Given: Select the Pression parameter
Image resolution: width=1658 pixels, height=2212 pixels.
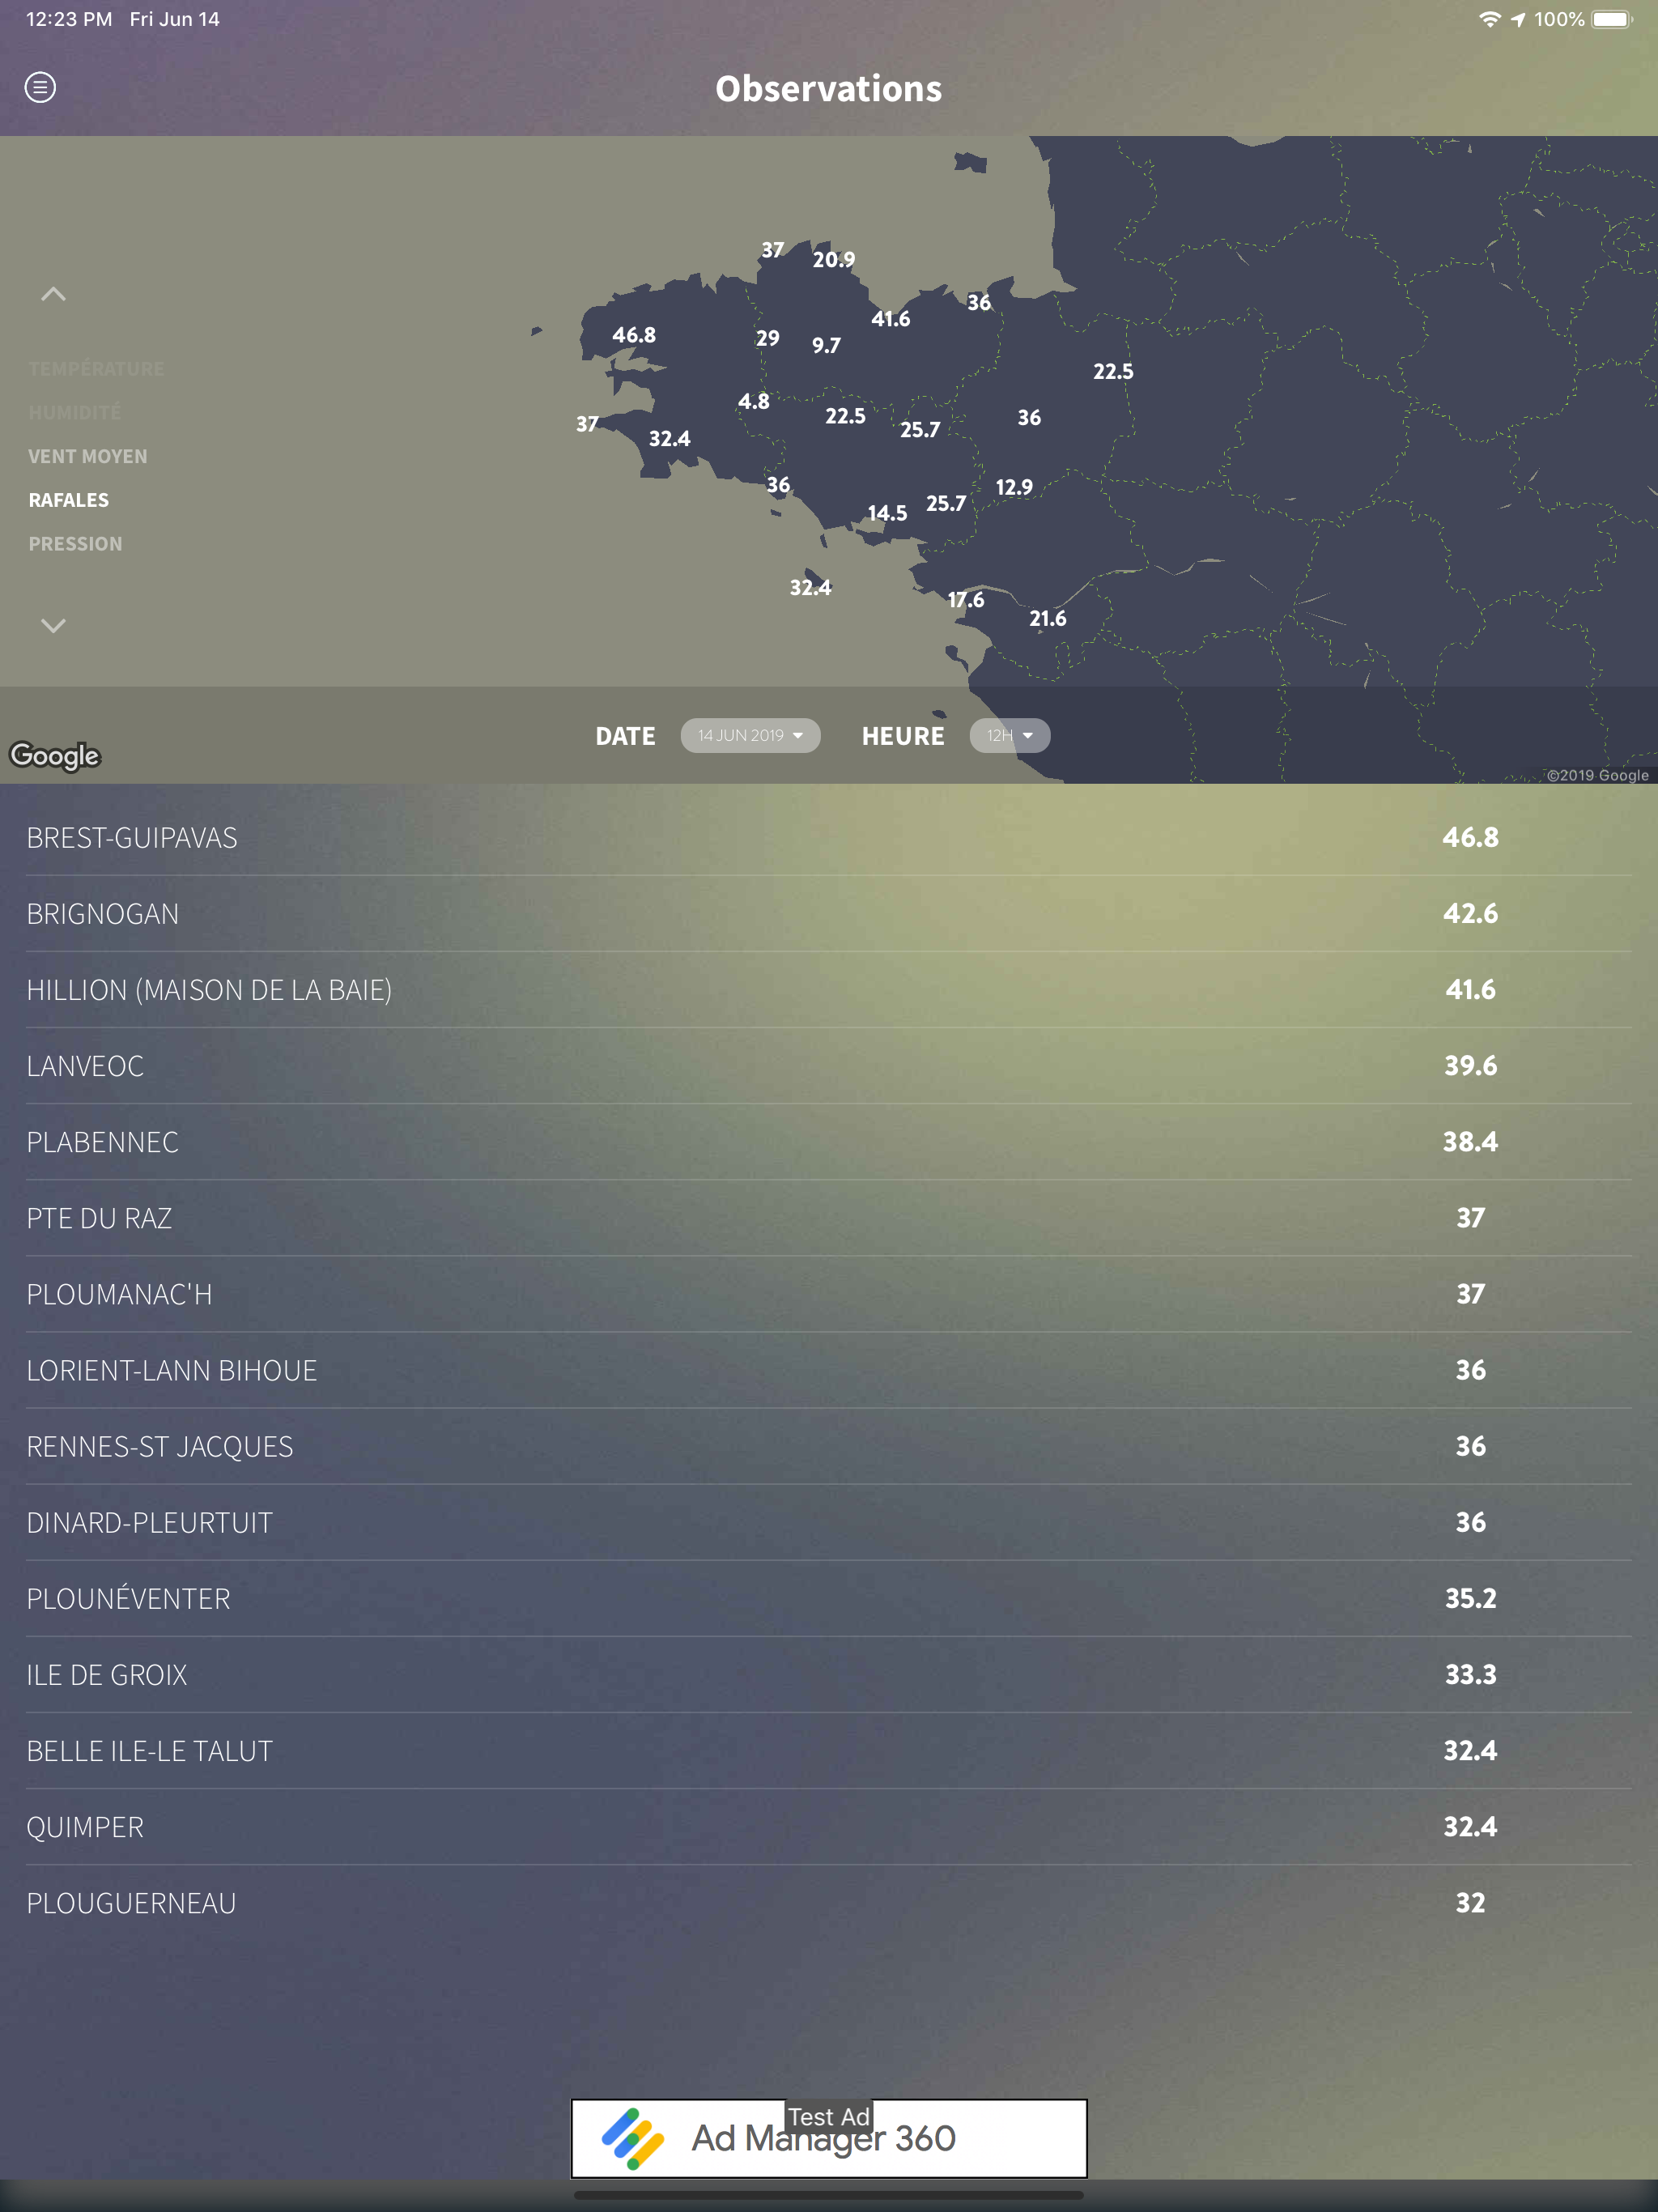Looking at the screenshot, I should [x=75, y=544].
